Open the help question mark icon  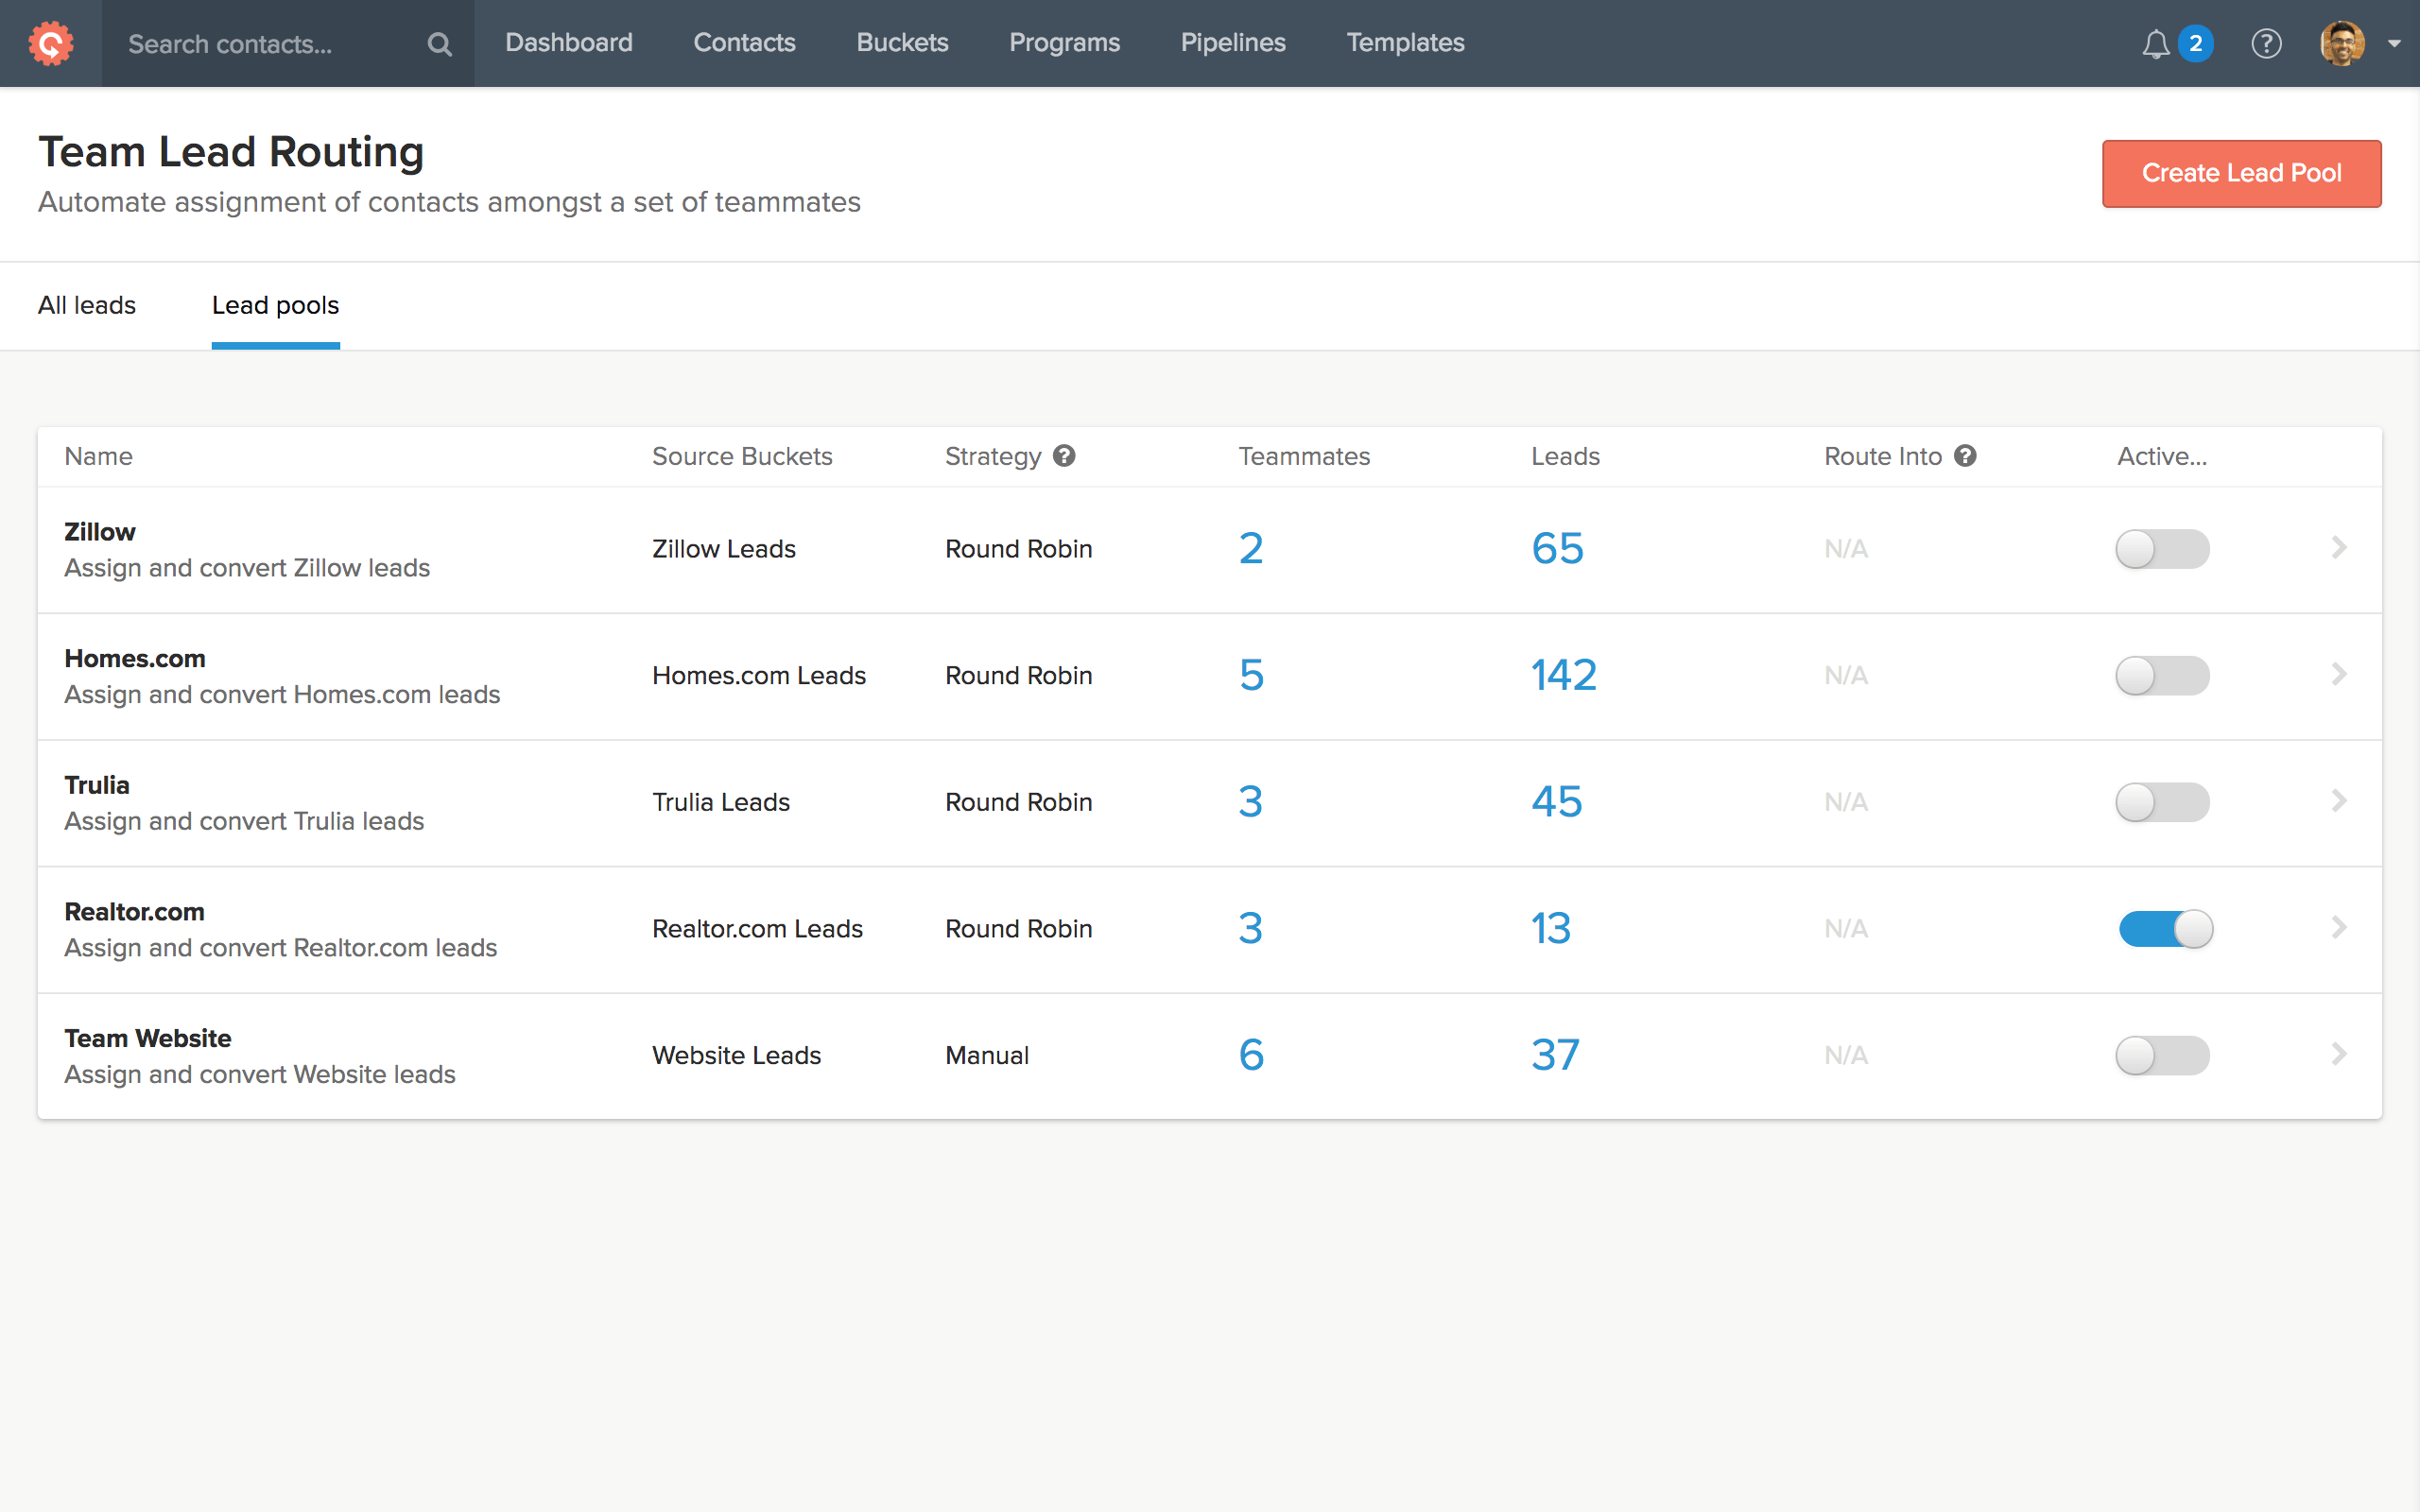2266,44
